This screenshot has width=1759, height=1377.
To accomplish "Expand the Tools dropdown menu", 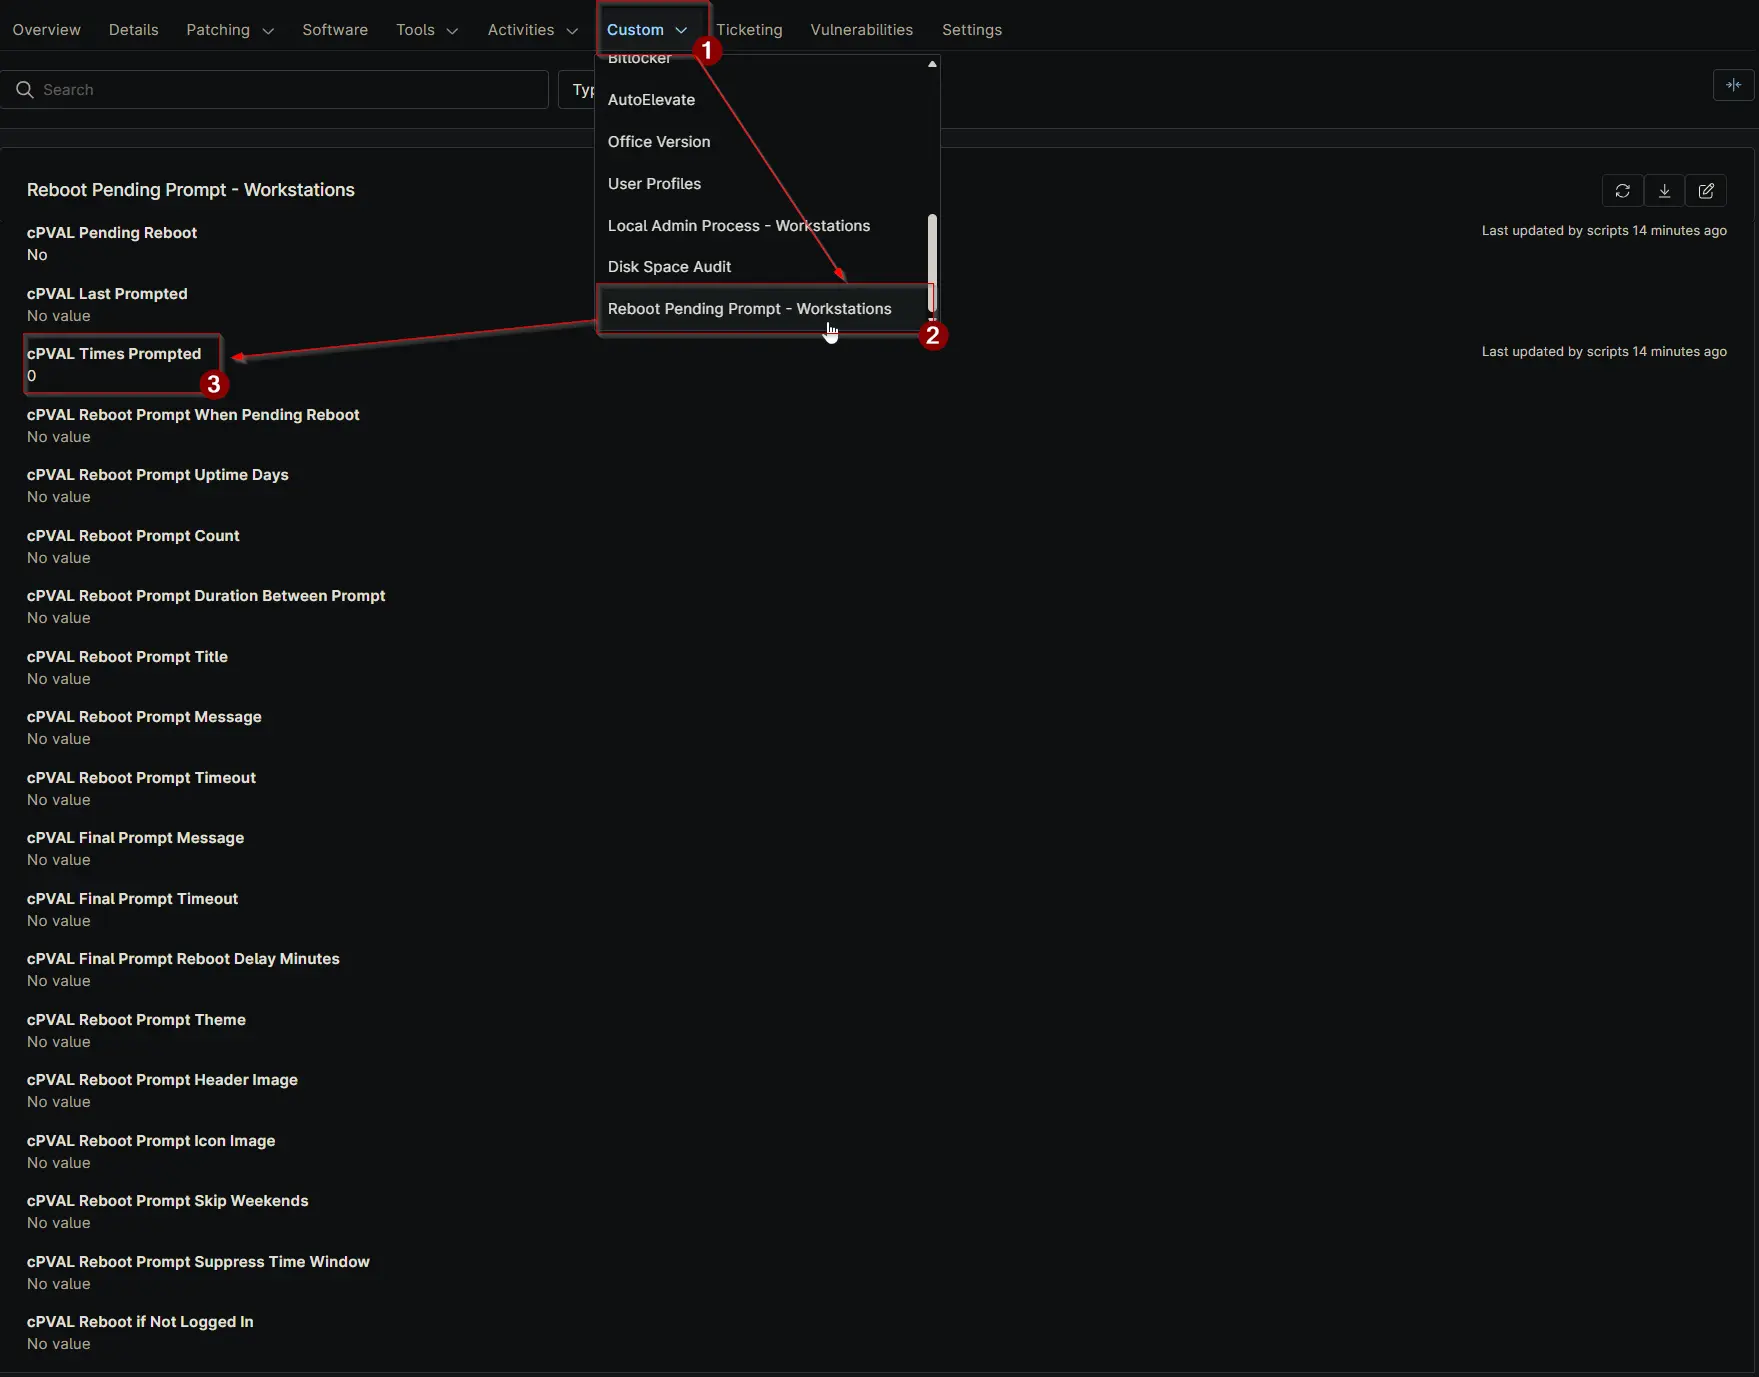I will click(426, 30).
